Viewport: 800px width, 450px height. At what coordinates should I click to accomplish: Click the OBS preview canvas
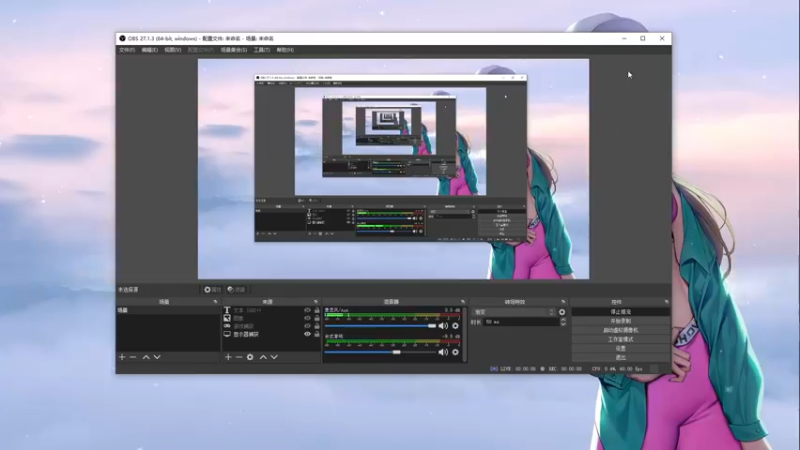tap(393, 169)
